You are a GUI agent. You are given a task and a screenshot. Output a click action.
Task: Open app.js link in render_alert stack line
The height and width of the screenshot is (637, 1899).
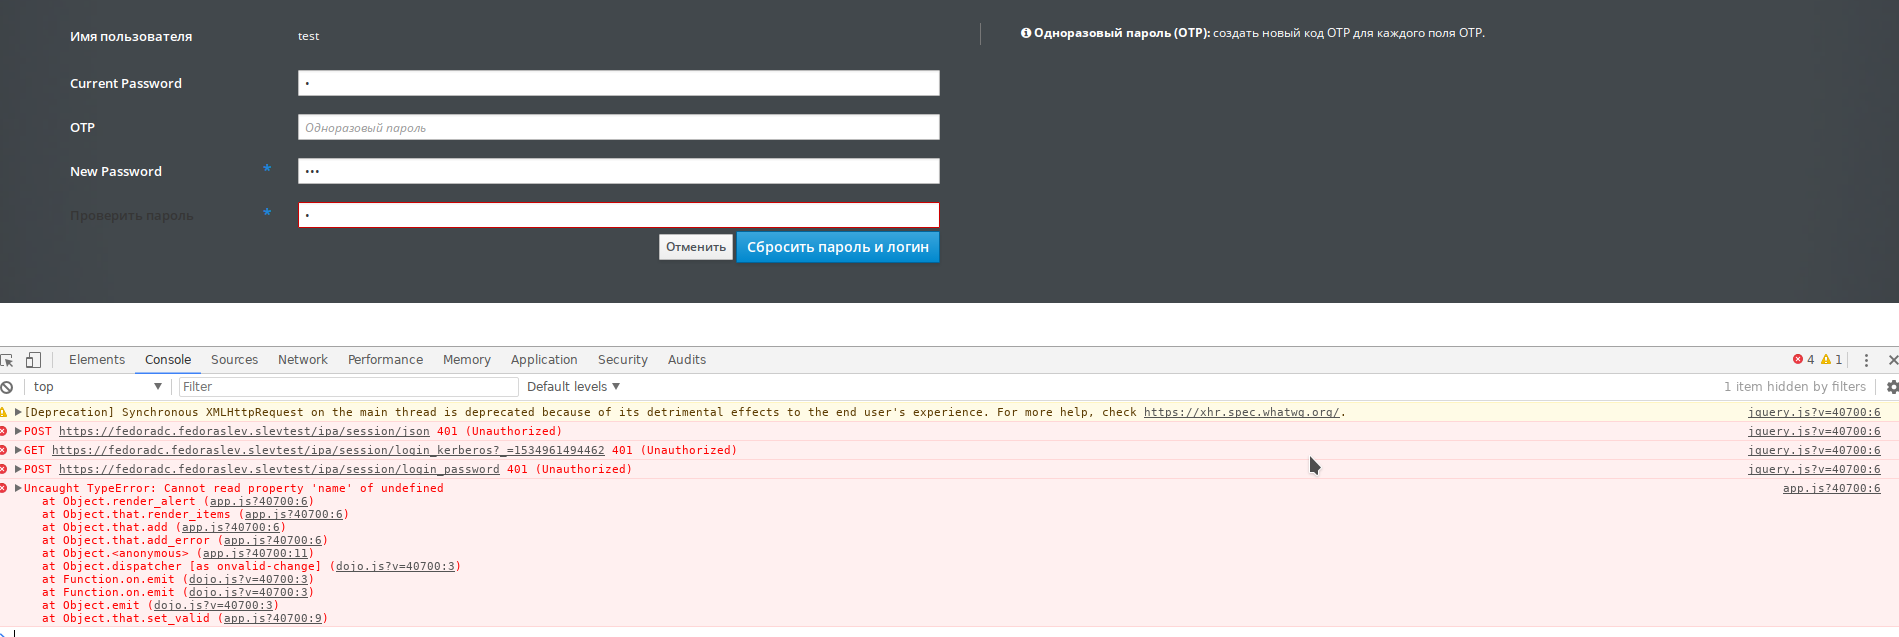pos(259,501)
